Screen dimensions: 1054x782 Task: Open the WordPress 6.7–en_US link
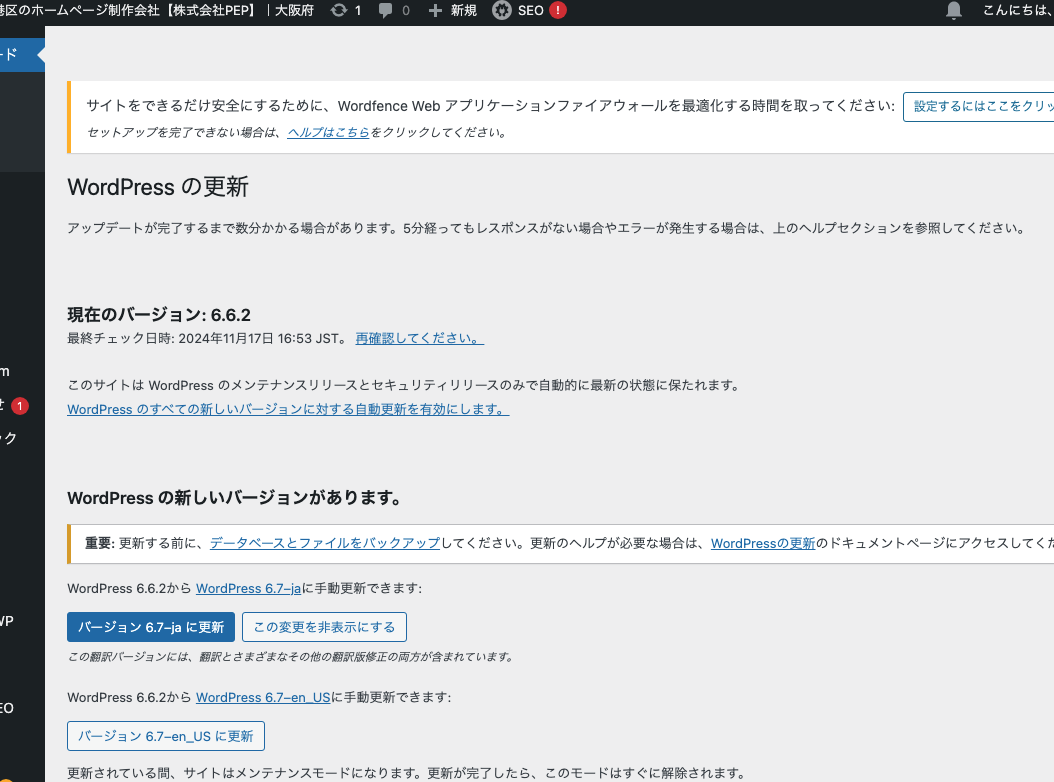[264, 697]
